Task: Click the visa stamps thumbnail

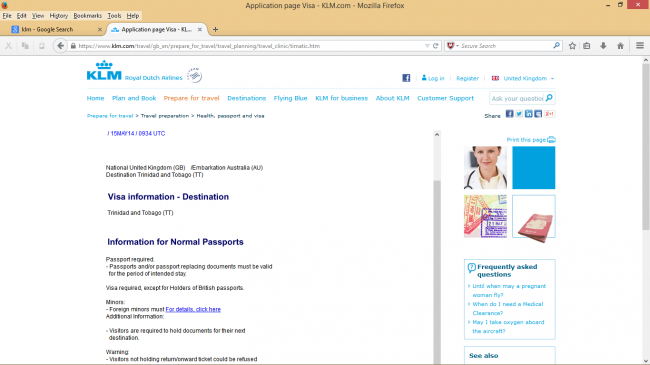Action: click(x=485, y=217)
